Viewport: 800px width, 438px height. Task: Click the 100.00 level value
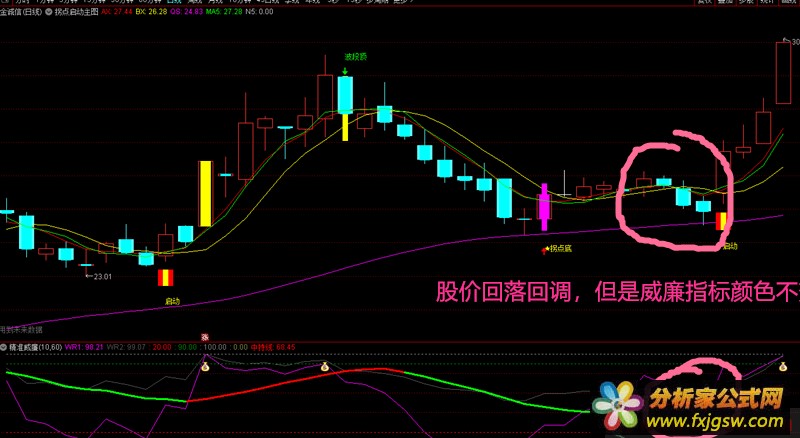(214, 347)
